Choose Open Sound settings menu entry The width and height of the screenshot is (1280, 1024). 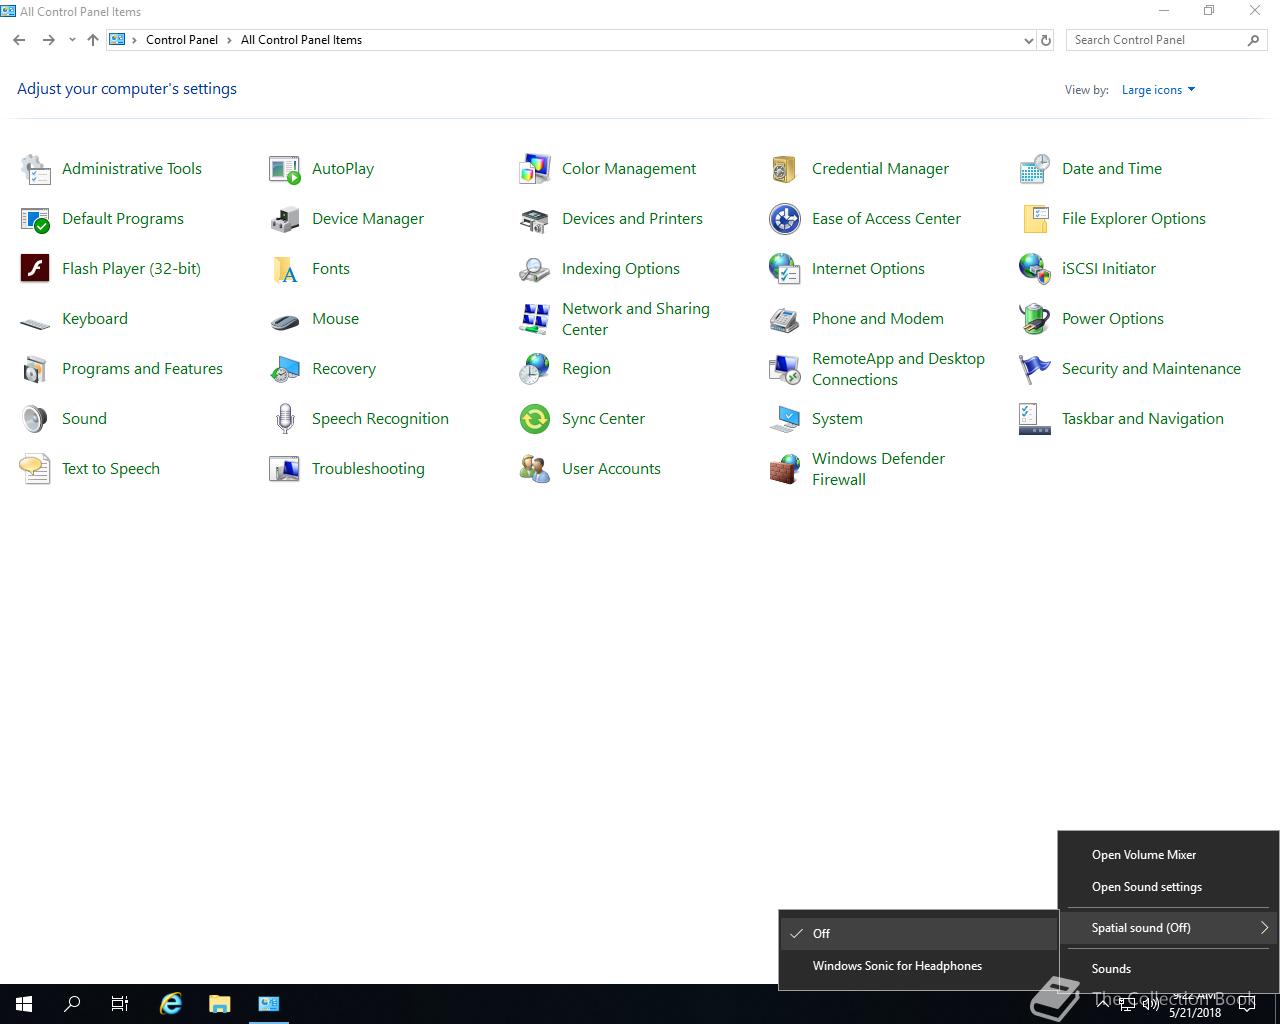tap(1168, 887)
